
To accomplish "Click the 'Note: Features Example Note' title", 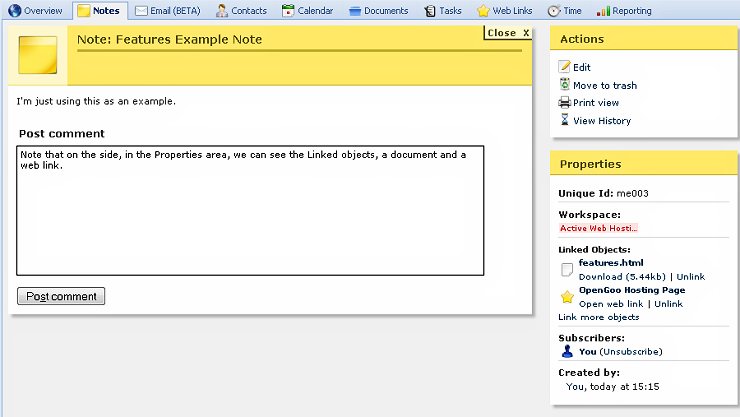I will (169, 40).
